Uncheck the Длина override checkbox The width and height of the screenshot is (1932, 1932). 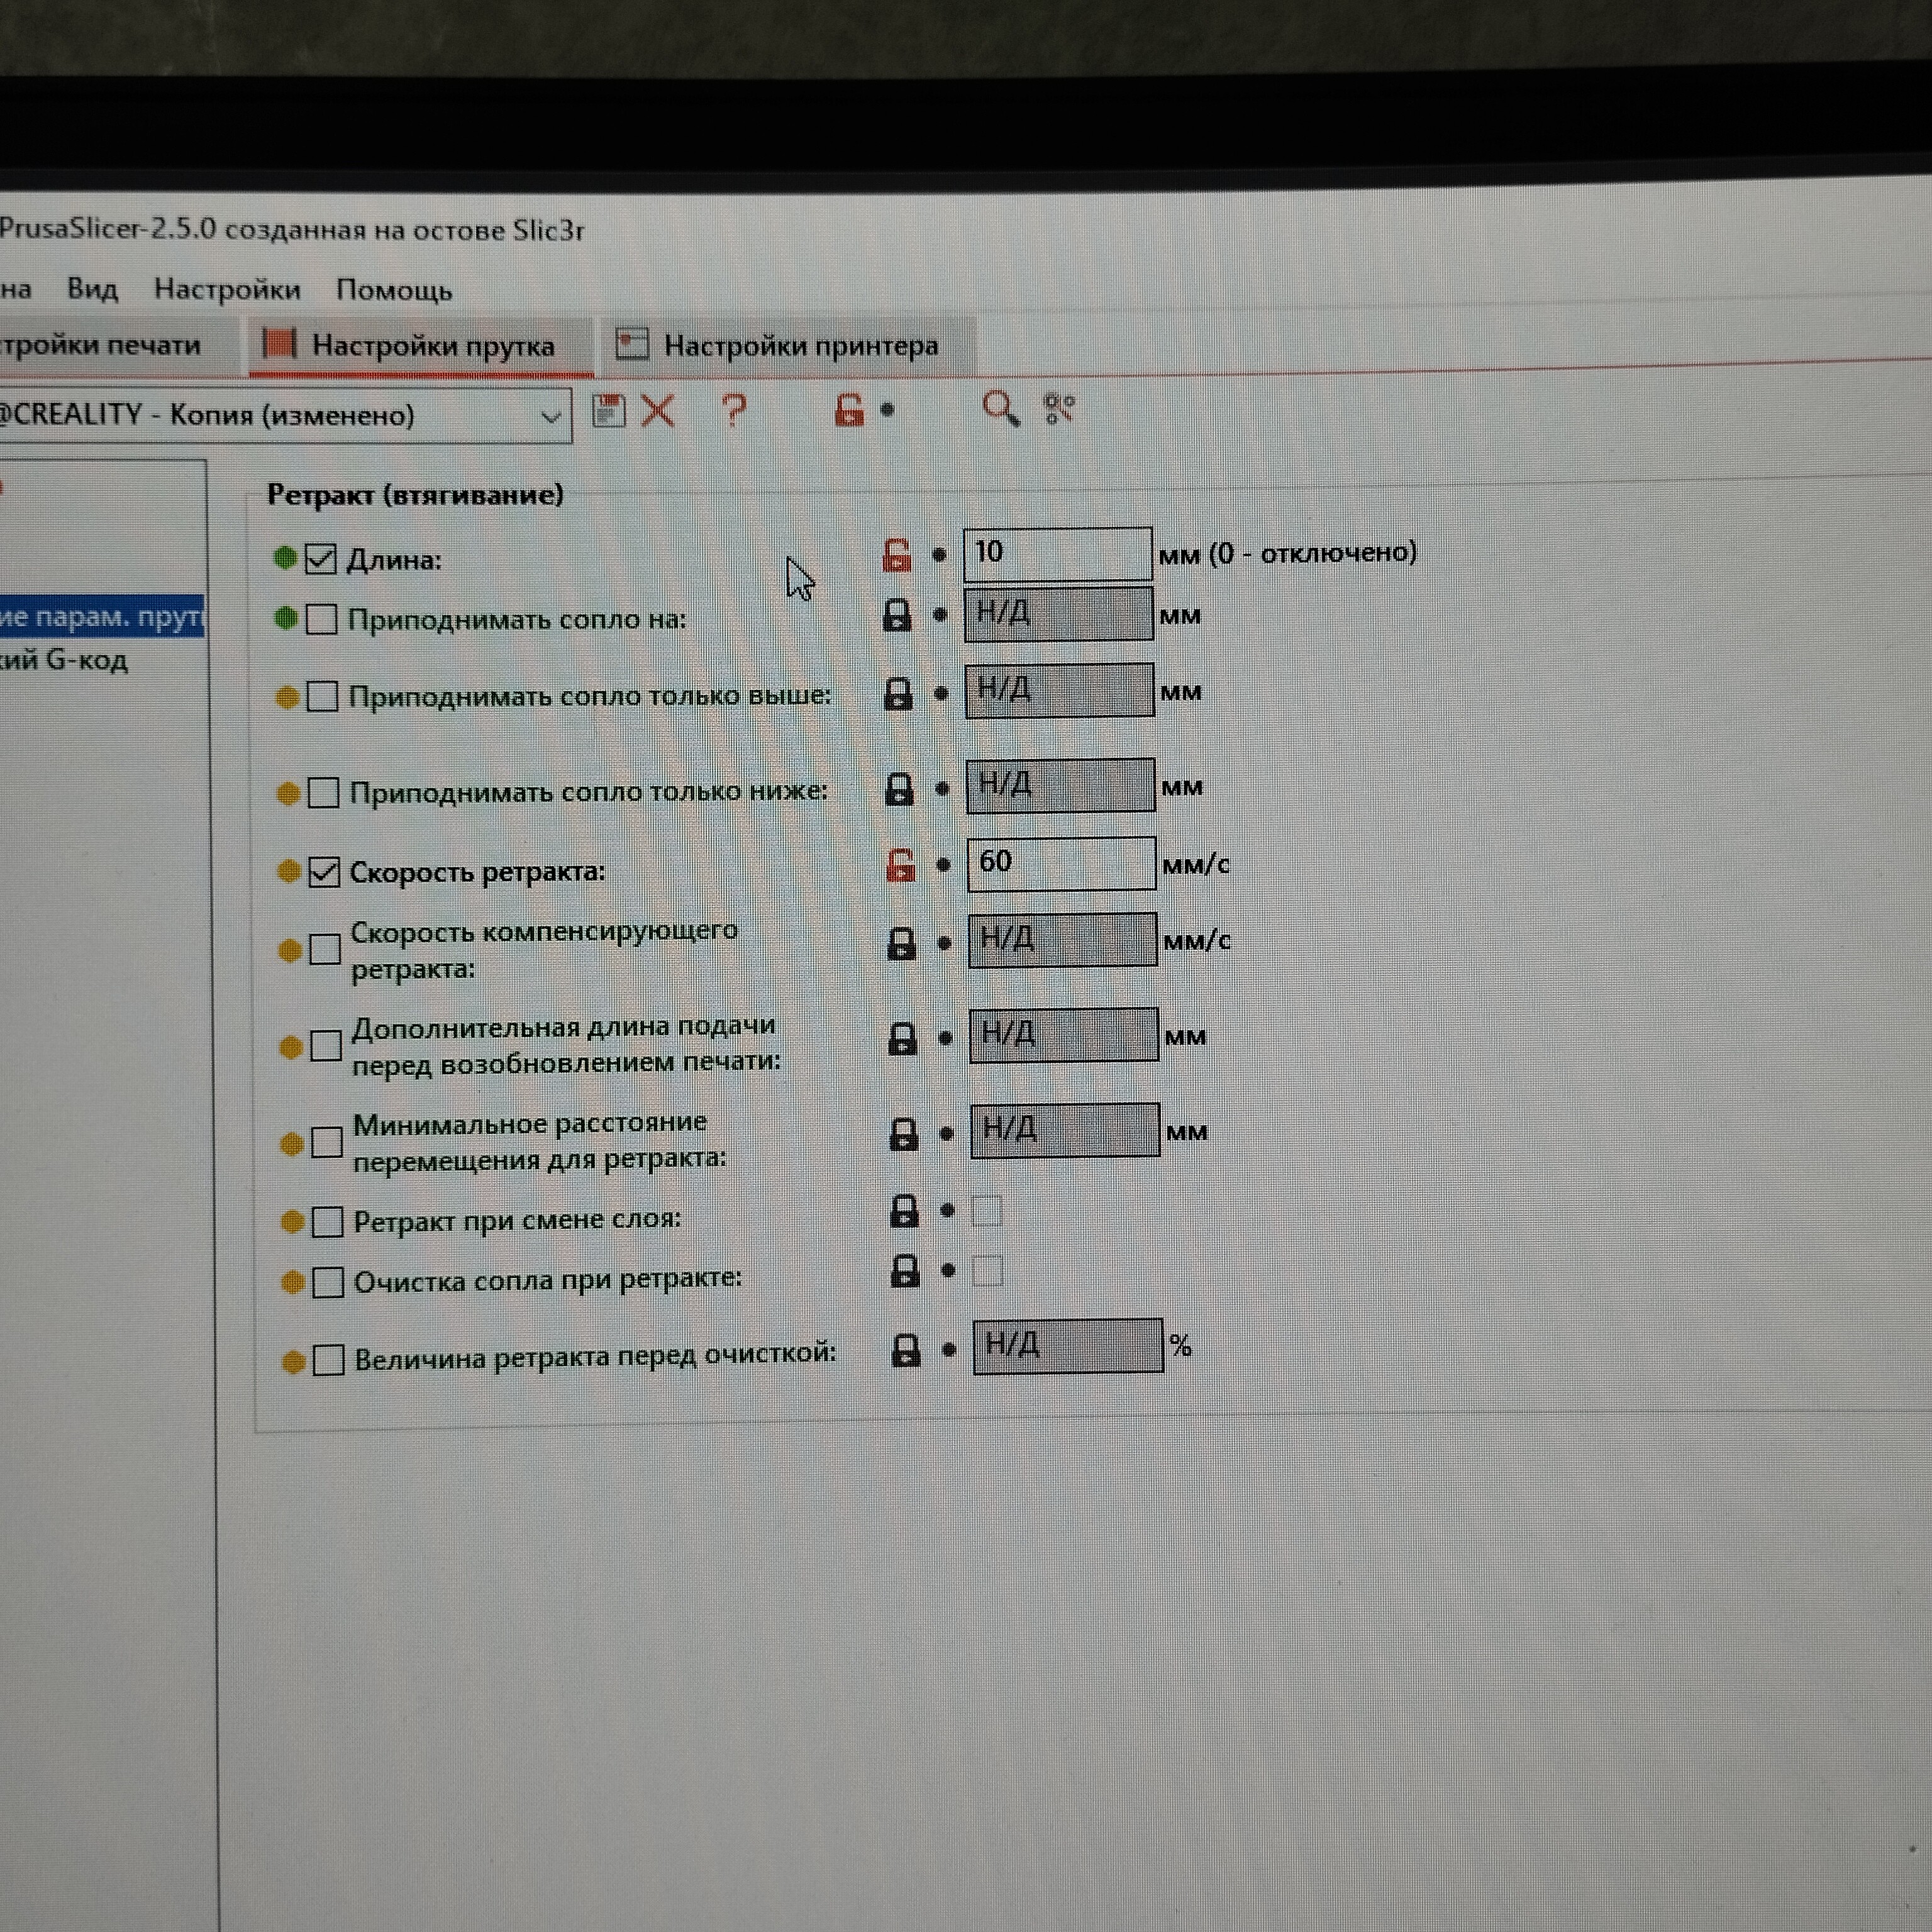[320, 559]
